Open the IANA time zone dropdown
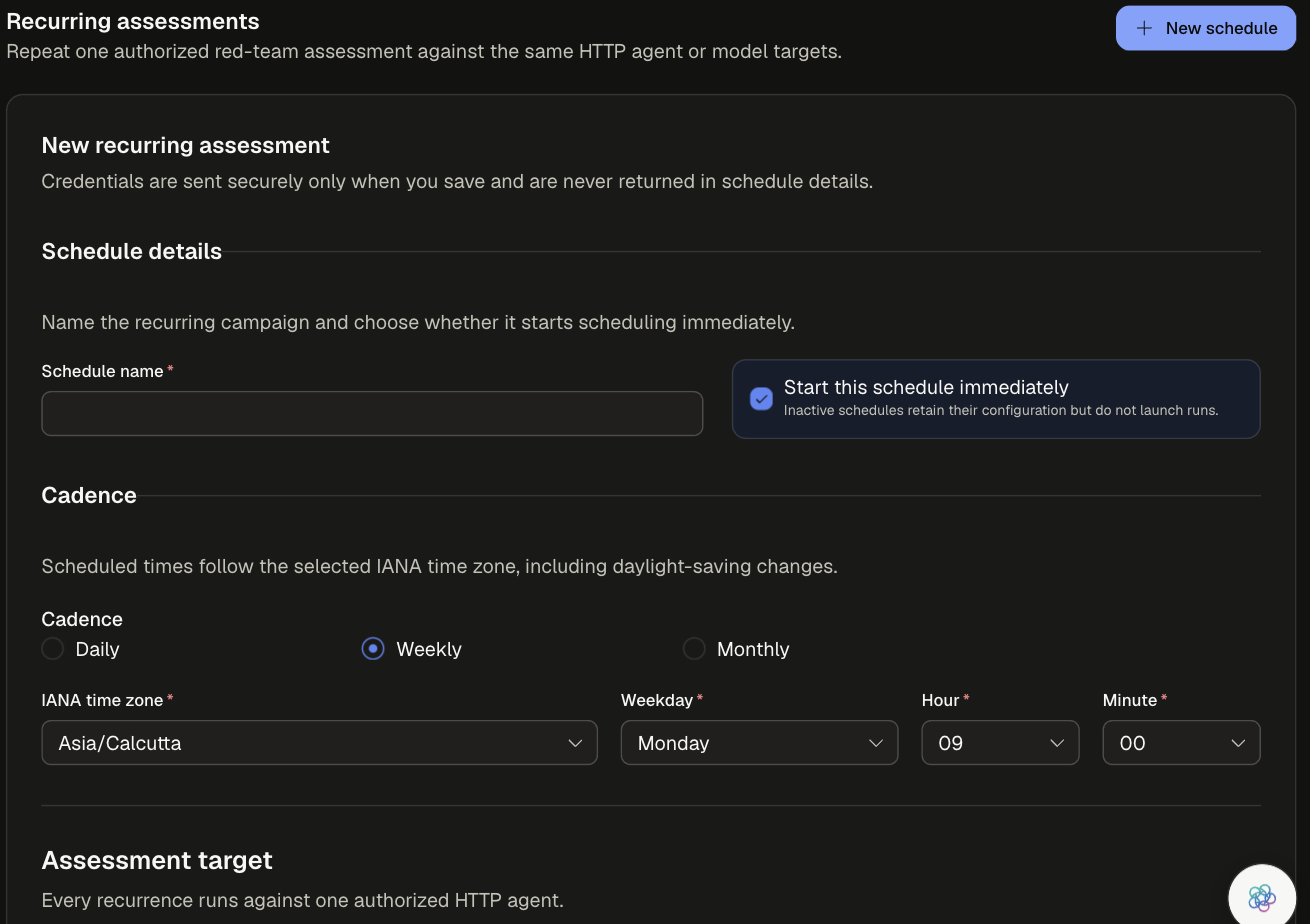The height and width of the screenshot is (924, 1310). pyautogui.click(x=319, y=743)
